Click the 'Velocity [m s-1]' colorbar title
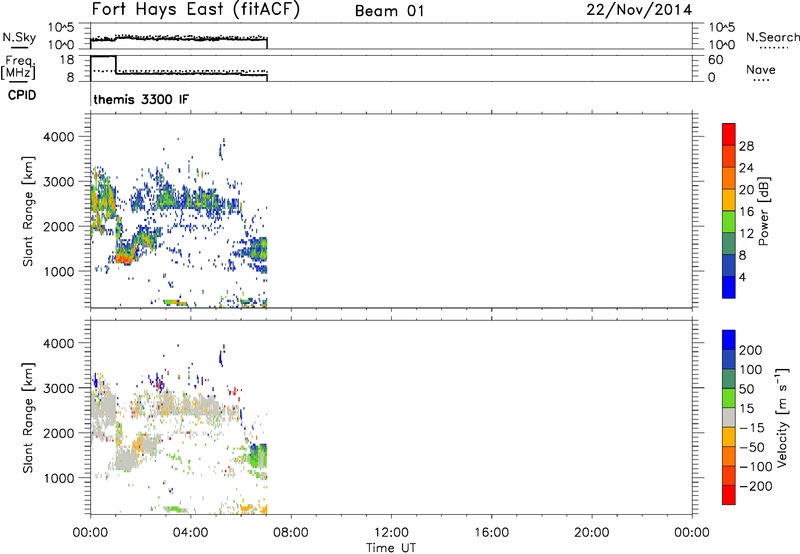The width and height of the screenshot is (800, 554). (782, 417)
